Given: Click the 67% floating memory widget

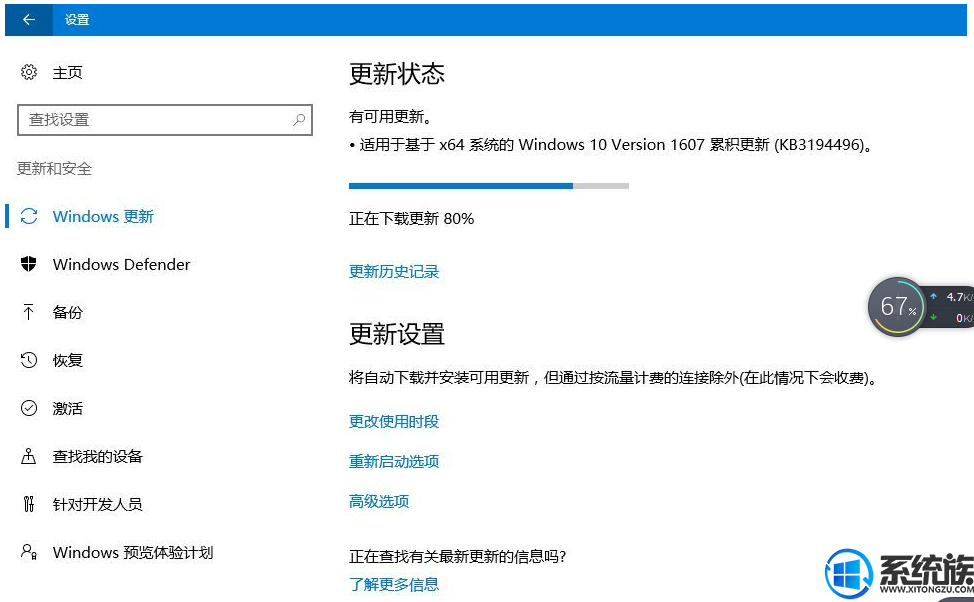Looking at the screenshot, I should [898, 307].
